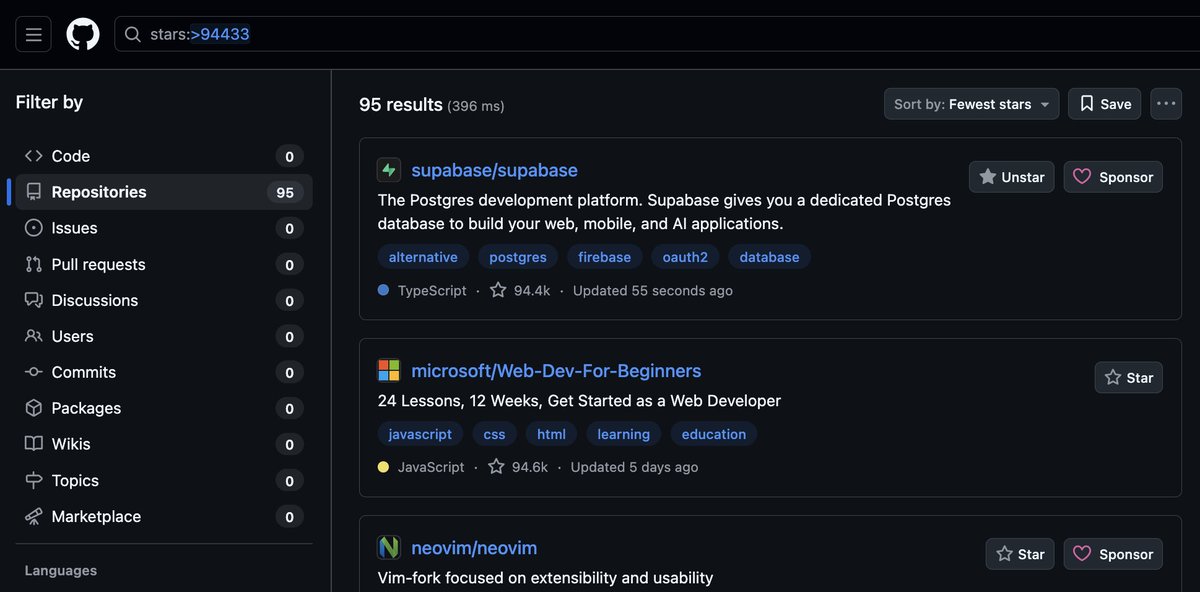Click the Commits node icon
Viewport: 1200px width, 592px height.
pos(34,372)
